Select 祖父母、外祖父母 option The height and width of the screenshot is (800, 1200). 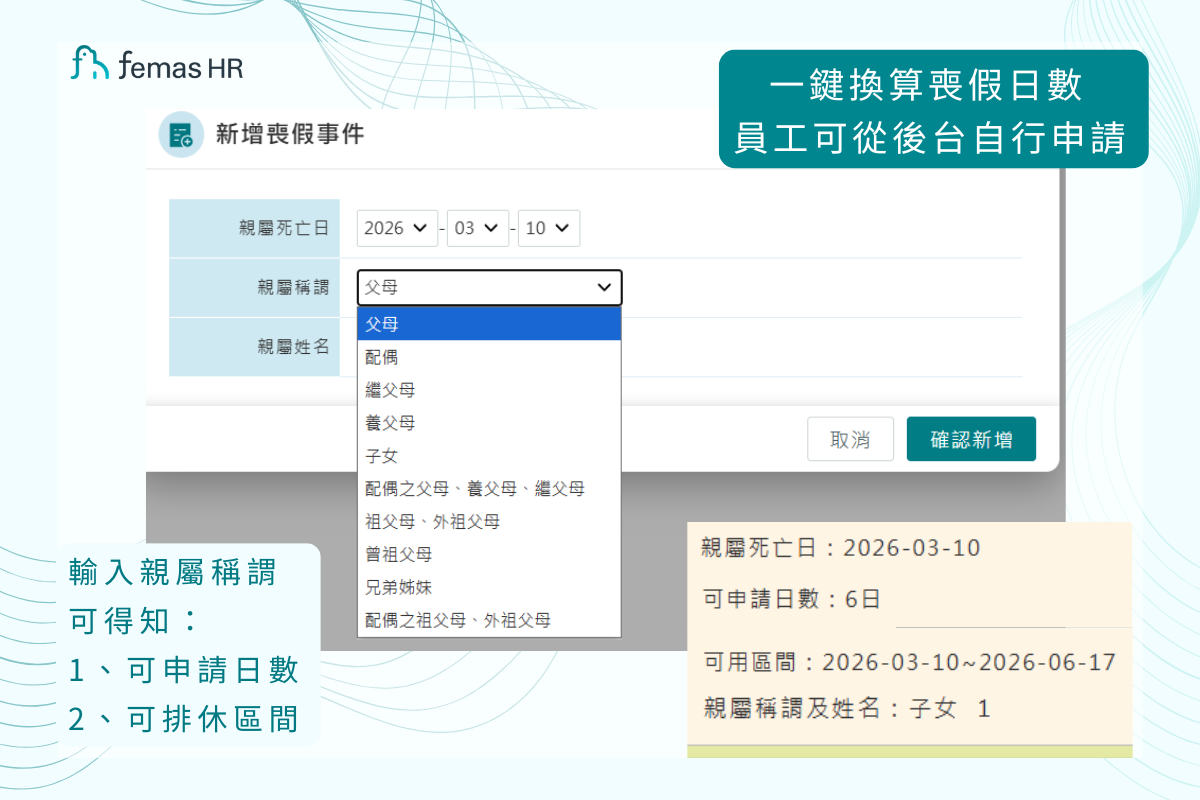pos(489,522)
